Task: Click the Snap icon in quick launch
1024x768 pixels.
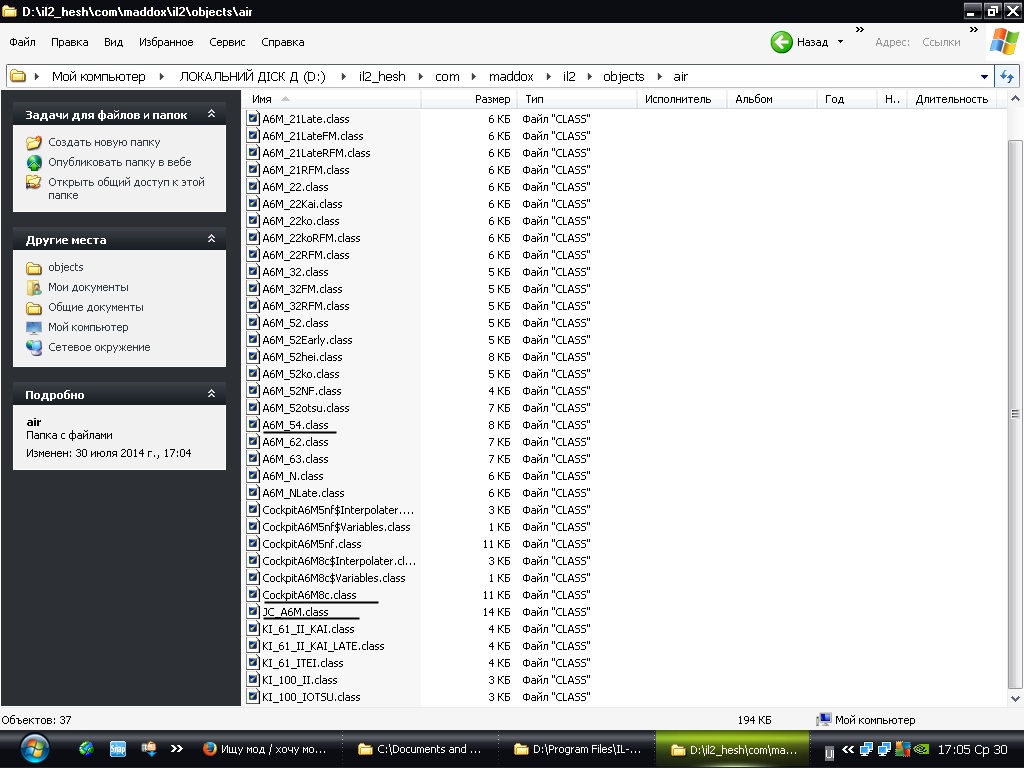Action: [118, 749]
